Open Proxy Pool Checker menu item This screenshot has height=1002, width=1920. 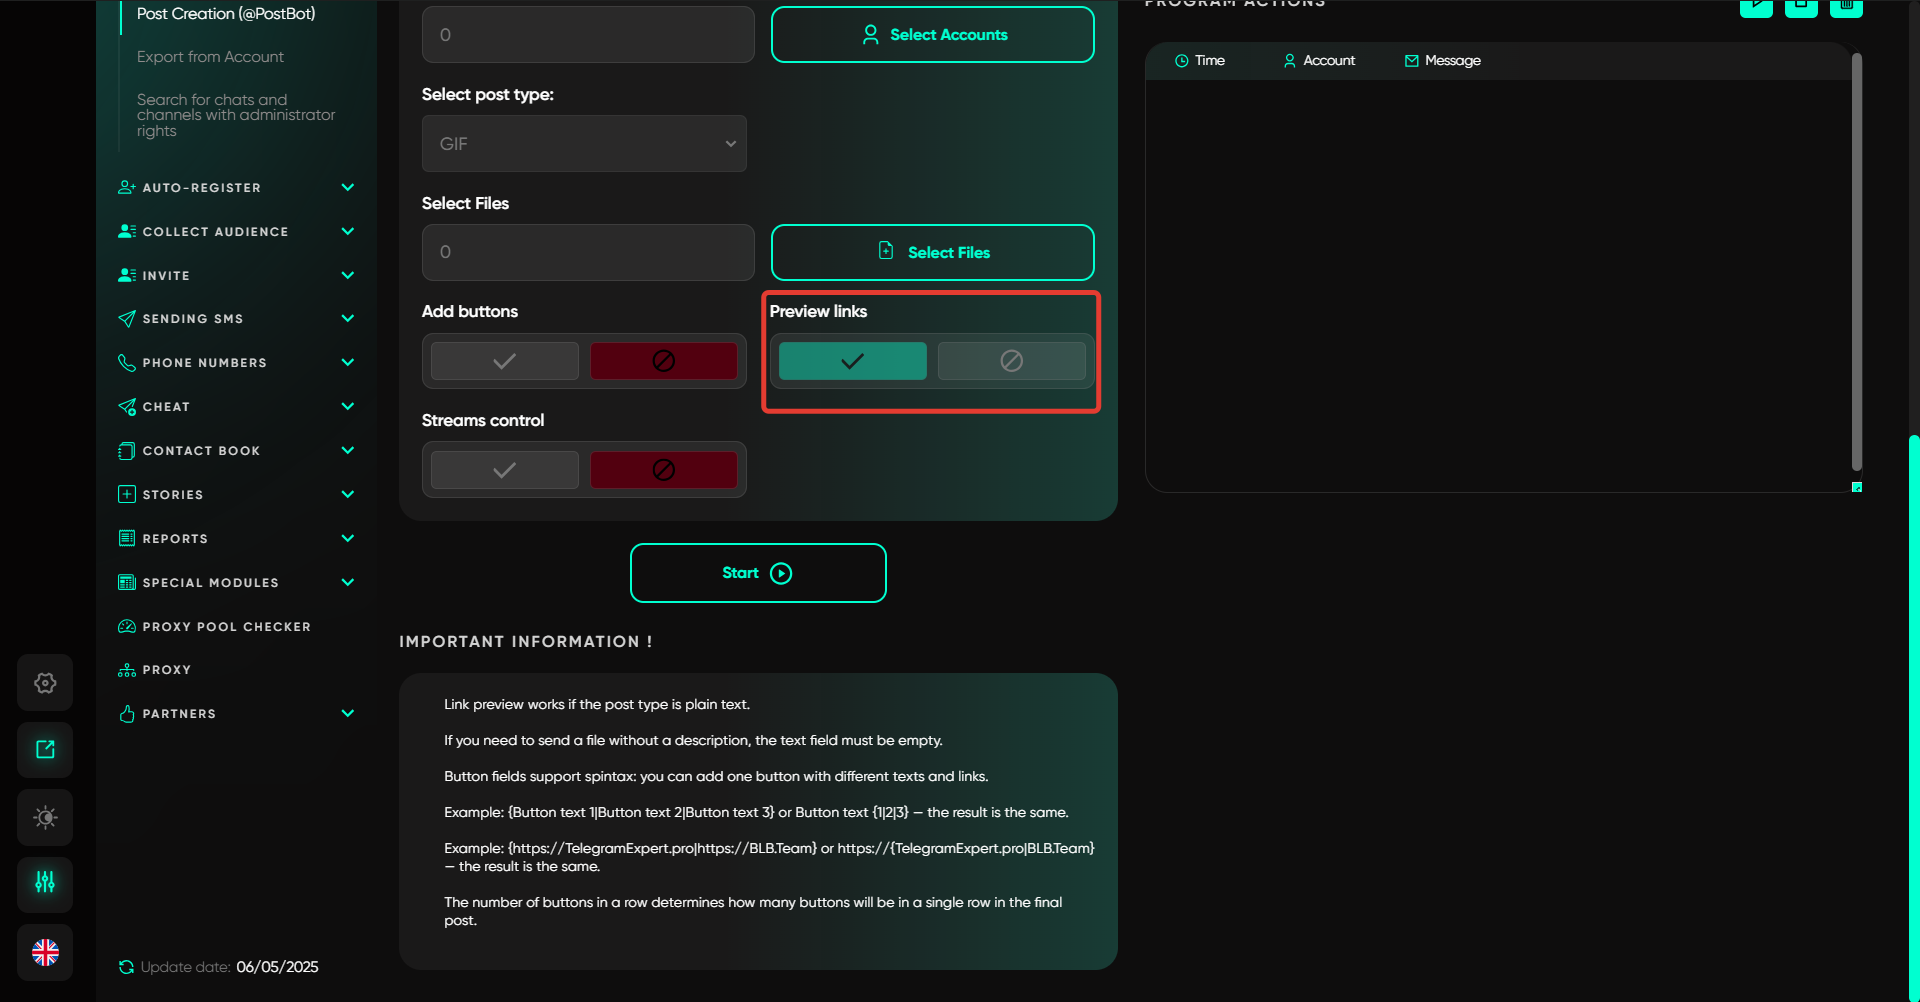click(x=226, y=627)
